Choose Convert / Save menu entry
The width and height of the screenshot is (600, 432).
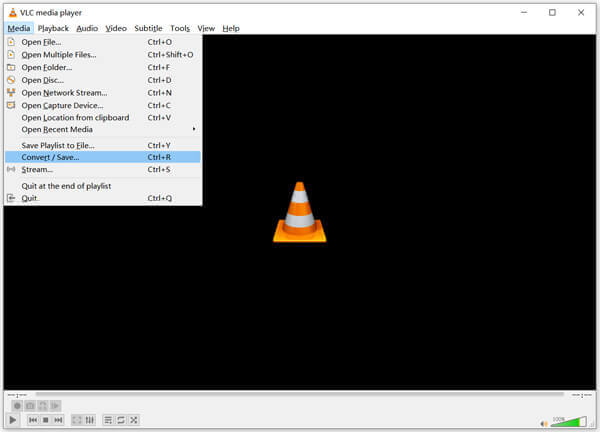pyautogui.click(x=103, y=157)
